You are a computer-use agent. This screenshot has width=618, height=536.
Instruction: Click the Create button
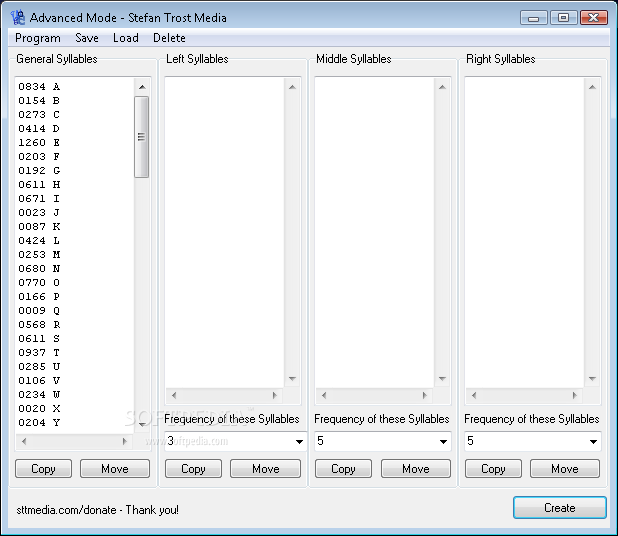click(559, 508)
